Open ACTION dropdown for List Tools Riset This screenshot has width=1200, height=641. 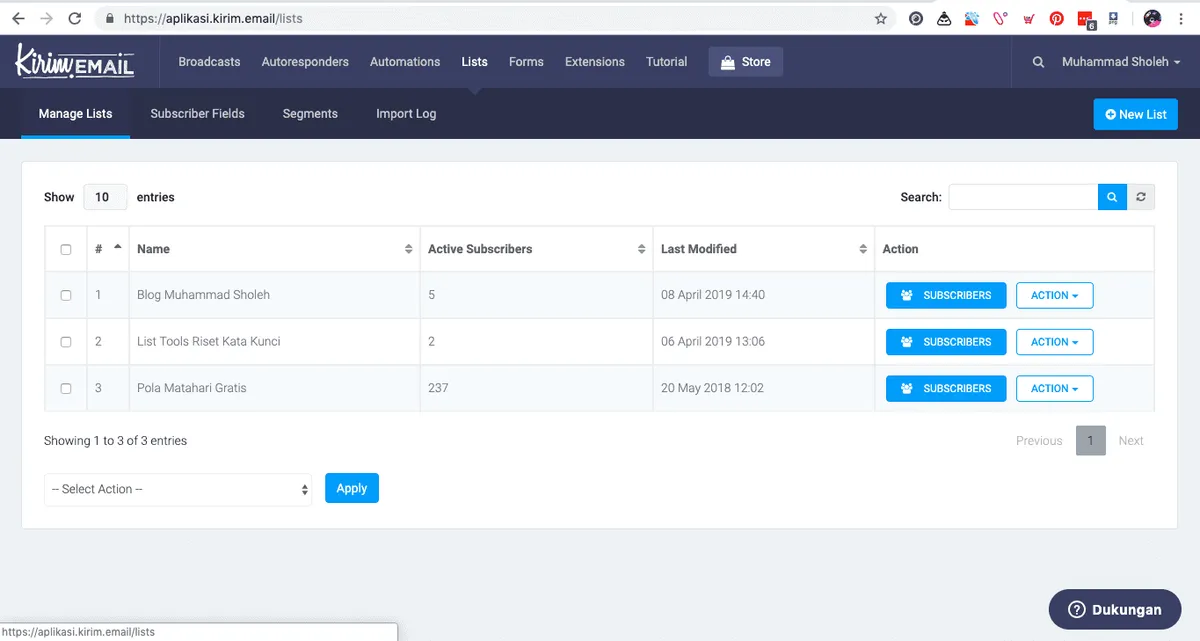[x=1054, y=342]
